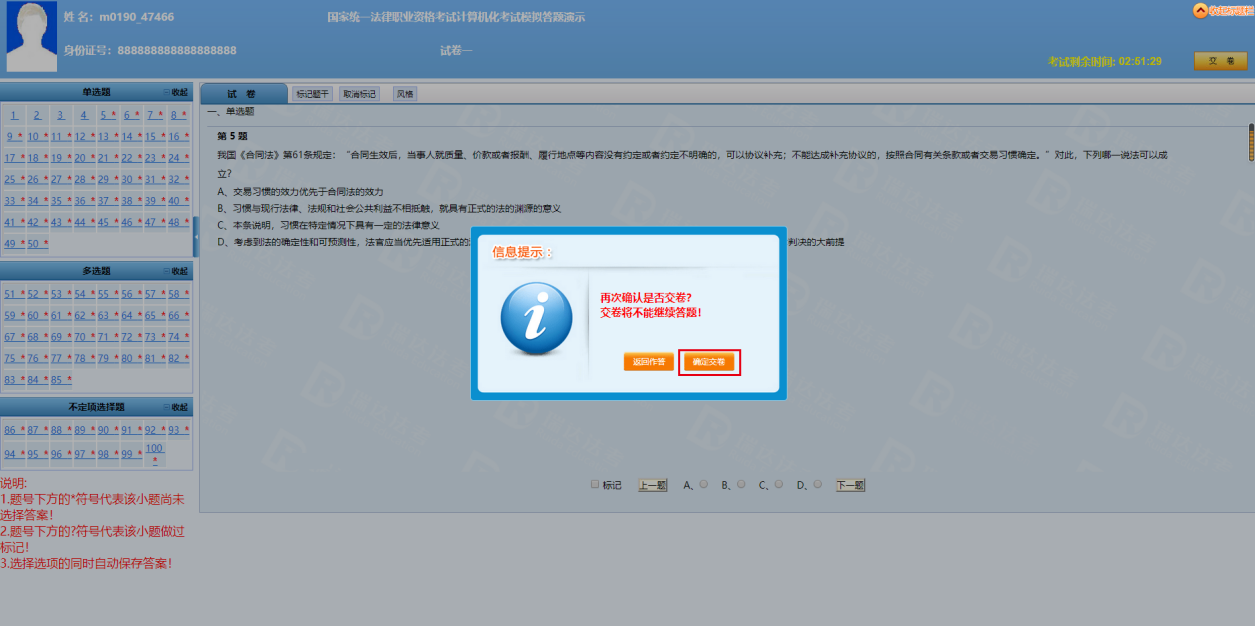Collapse the 单选题 section with 收起
Screen dimensions: 1255x626
176,92
